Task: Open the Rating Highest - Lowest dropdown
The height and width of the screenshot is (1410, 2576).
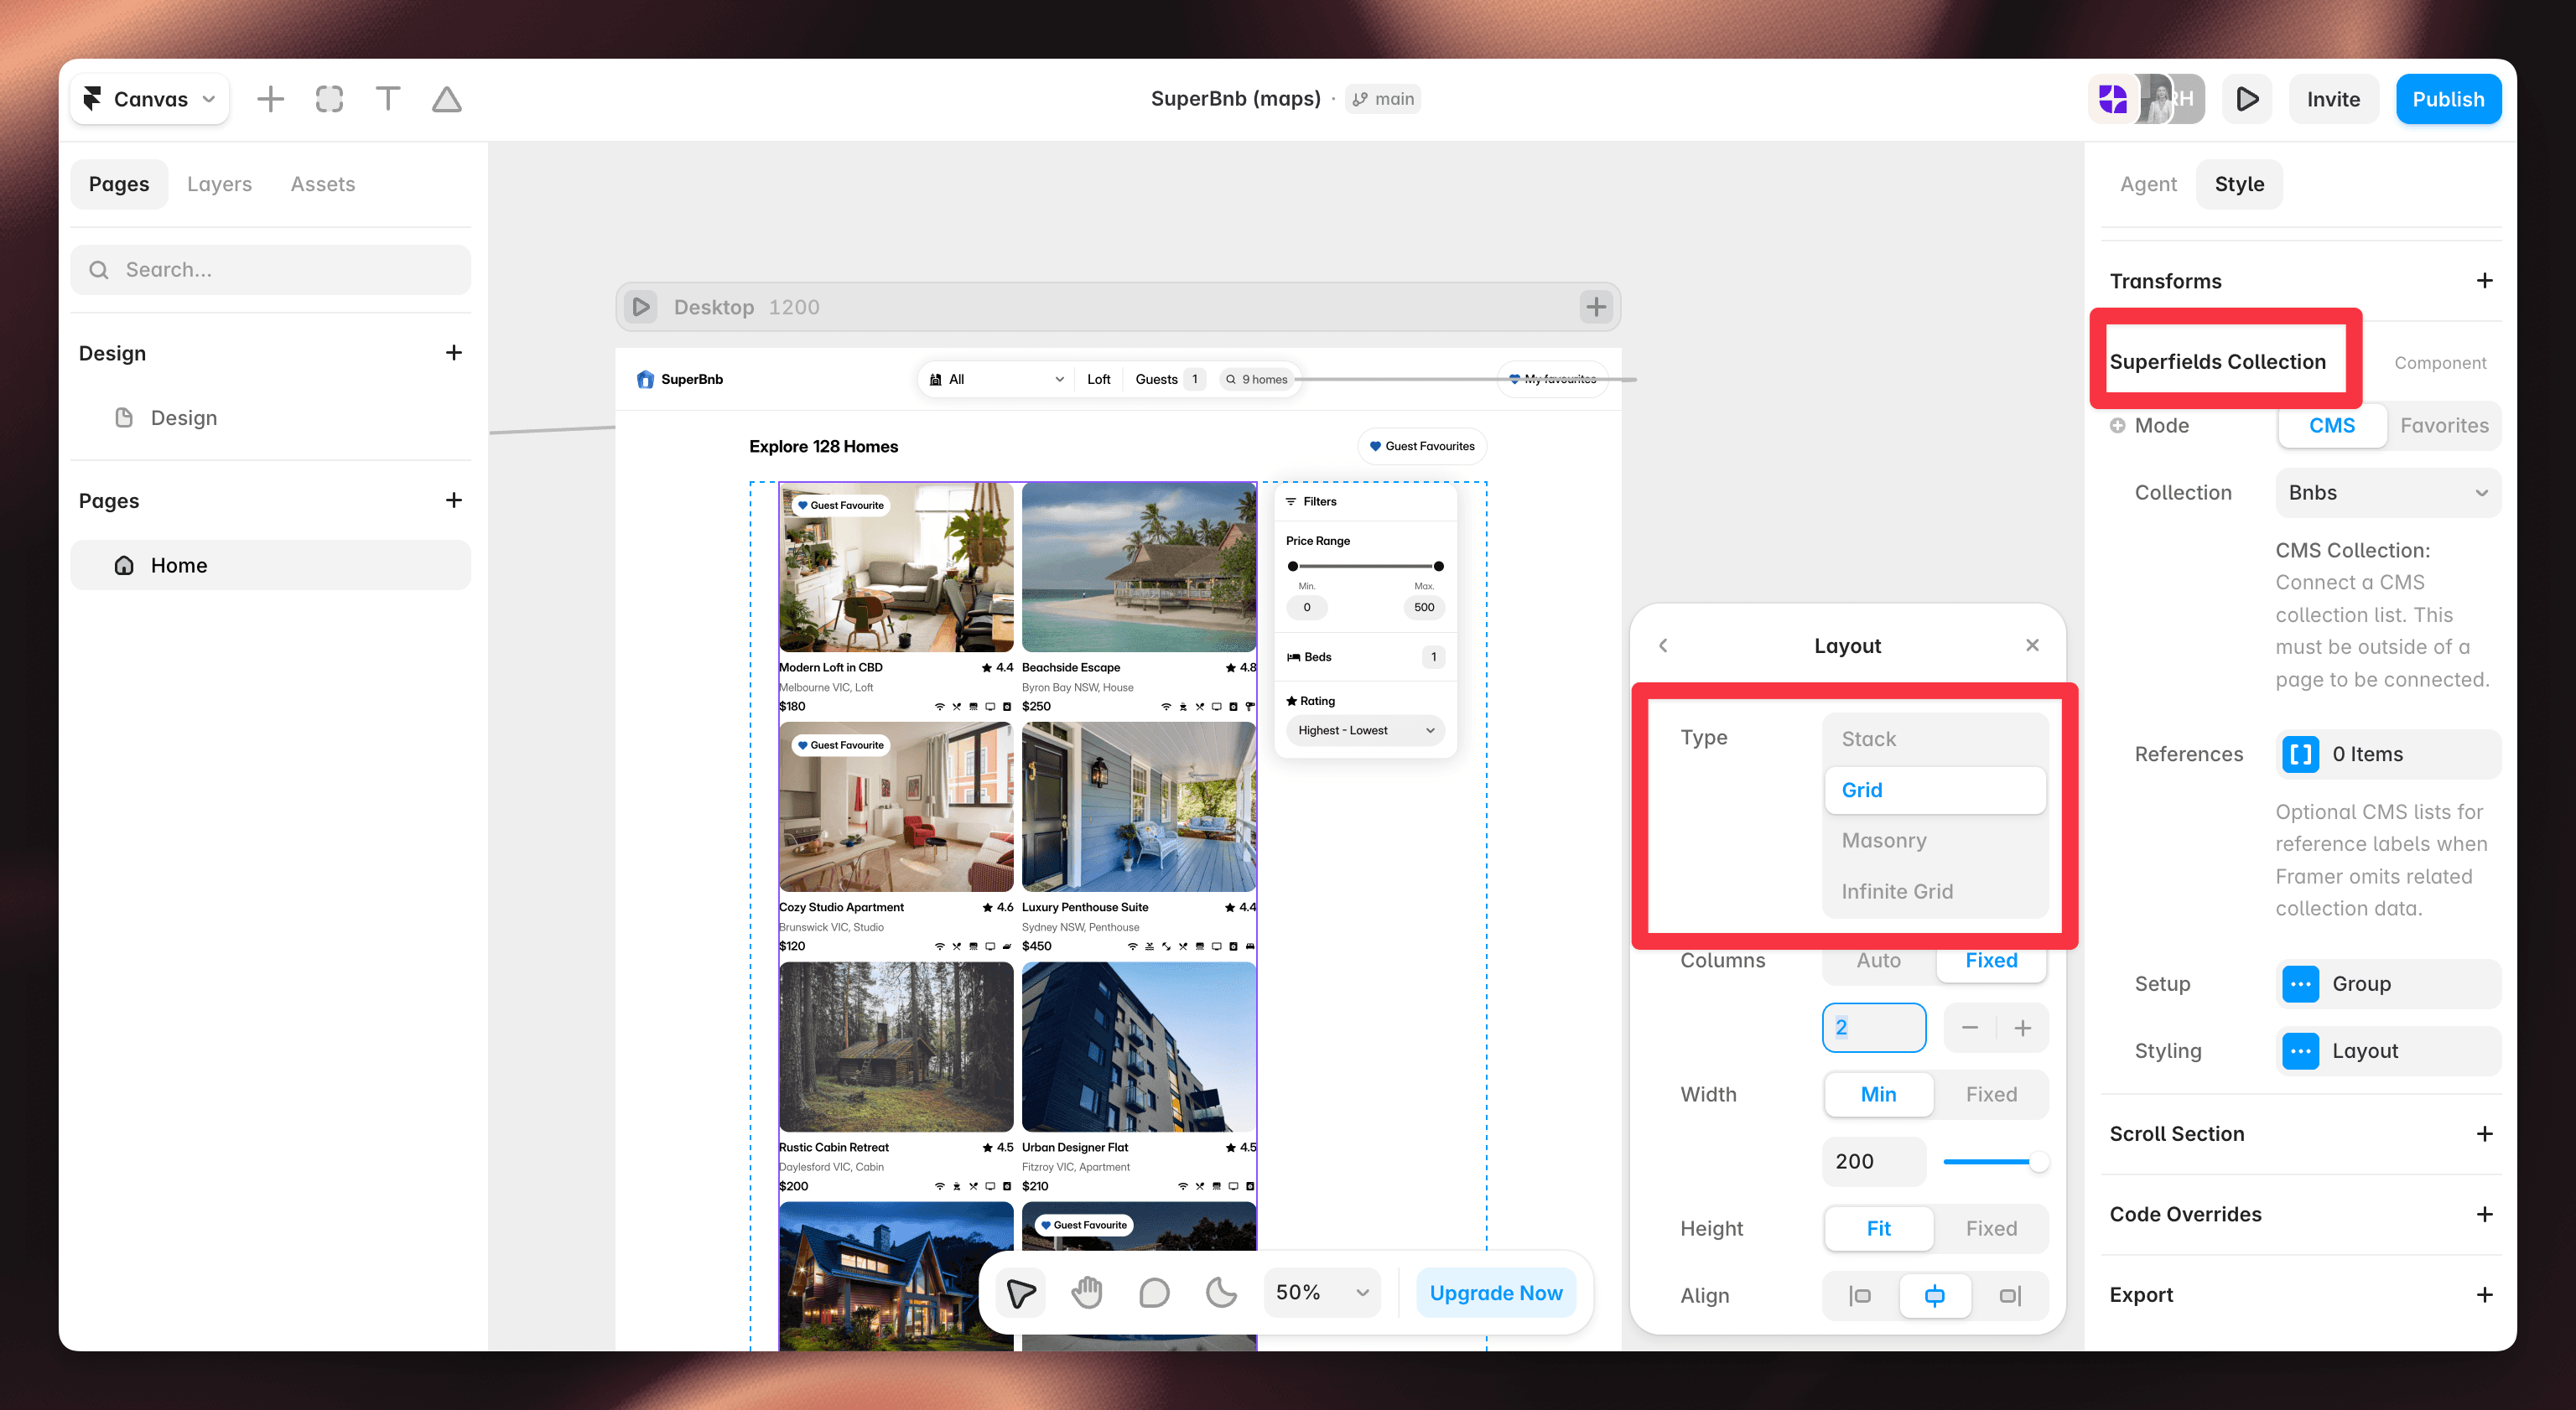Action: (x=1365, y=731)
